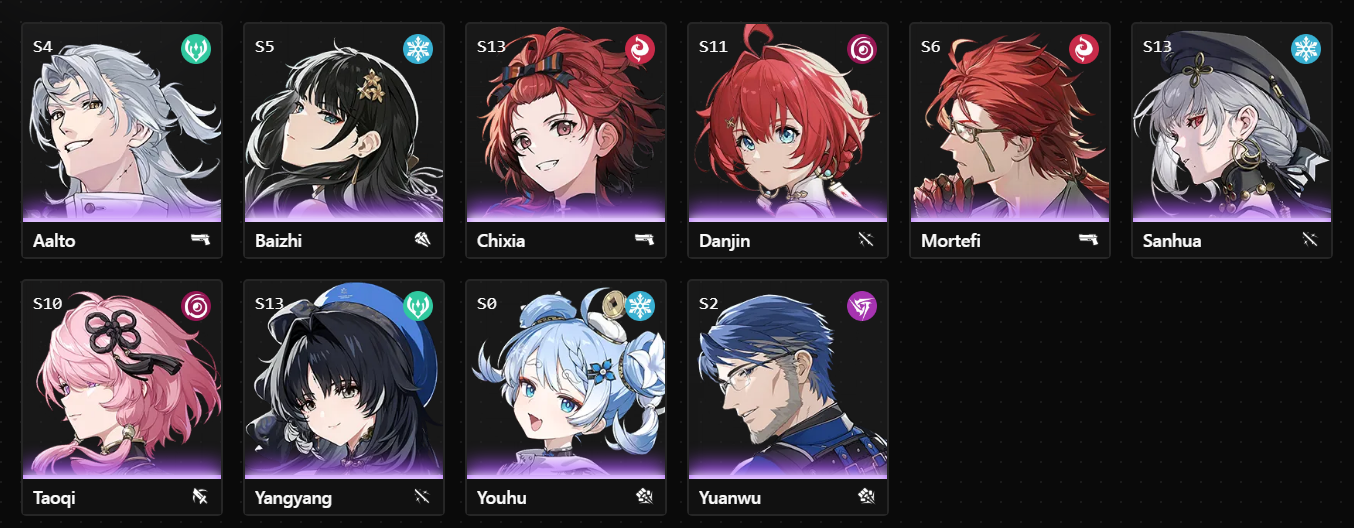Click Youhu's Glacio snowflake element icon
The height and width of the screenshot is (528, 1354).
click(640, 306)
